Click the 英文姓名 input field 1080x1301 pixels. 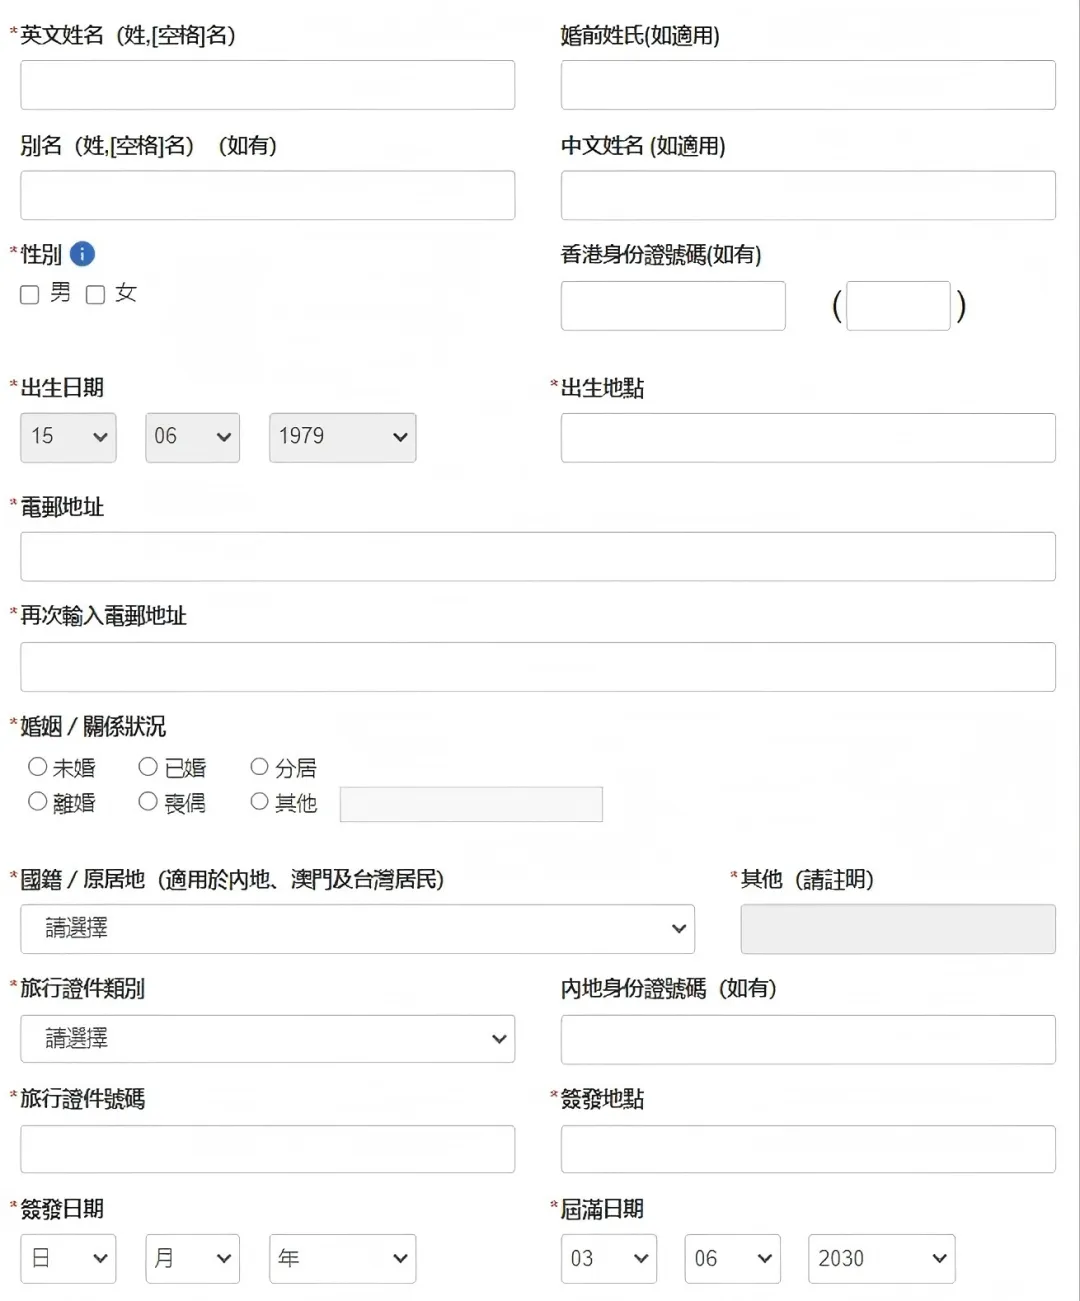pos(267,85)
